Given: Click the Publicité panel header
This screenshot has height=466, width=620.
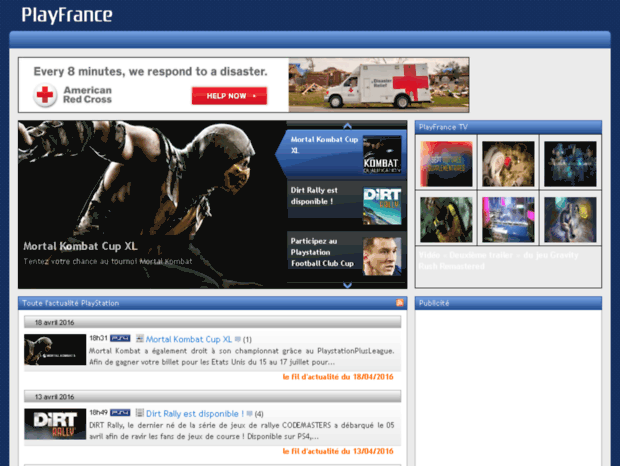Looking at the screenshot, I should click(508, 303).
